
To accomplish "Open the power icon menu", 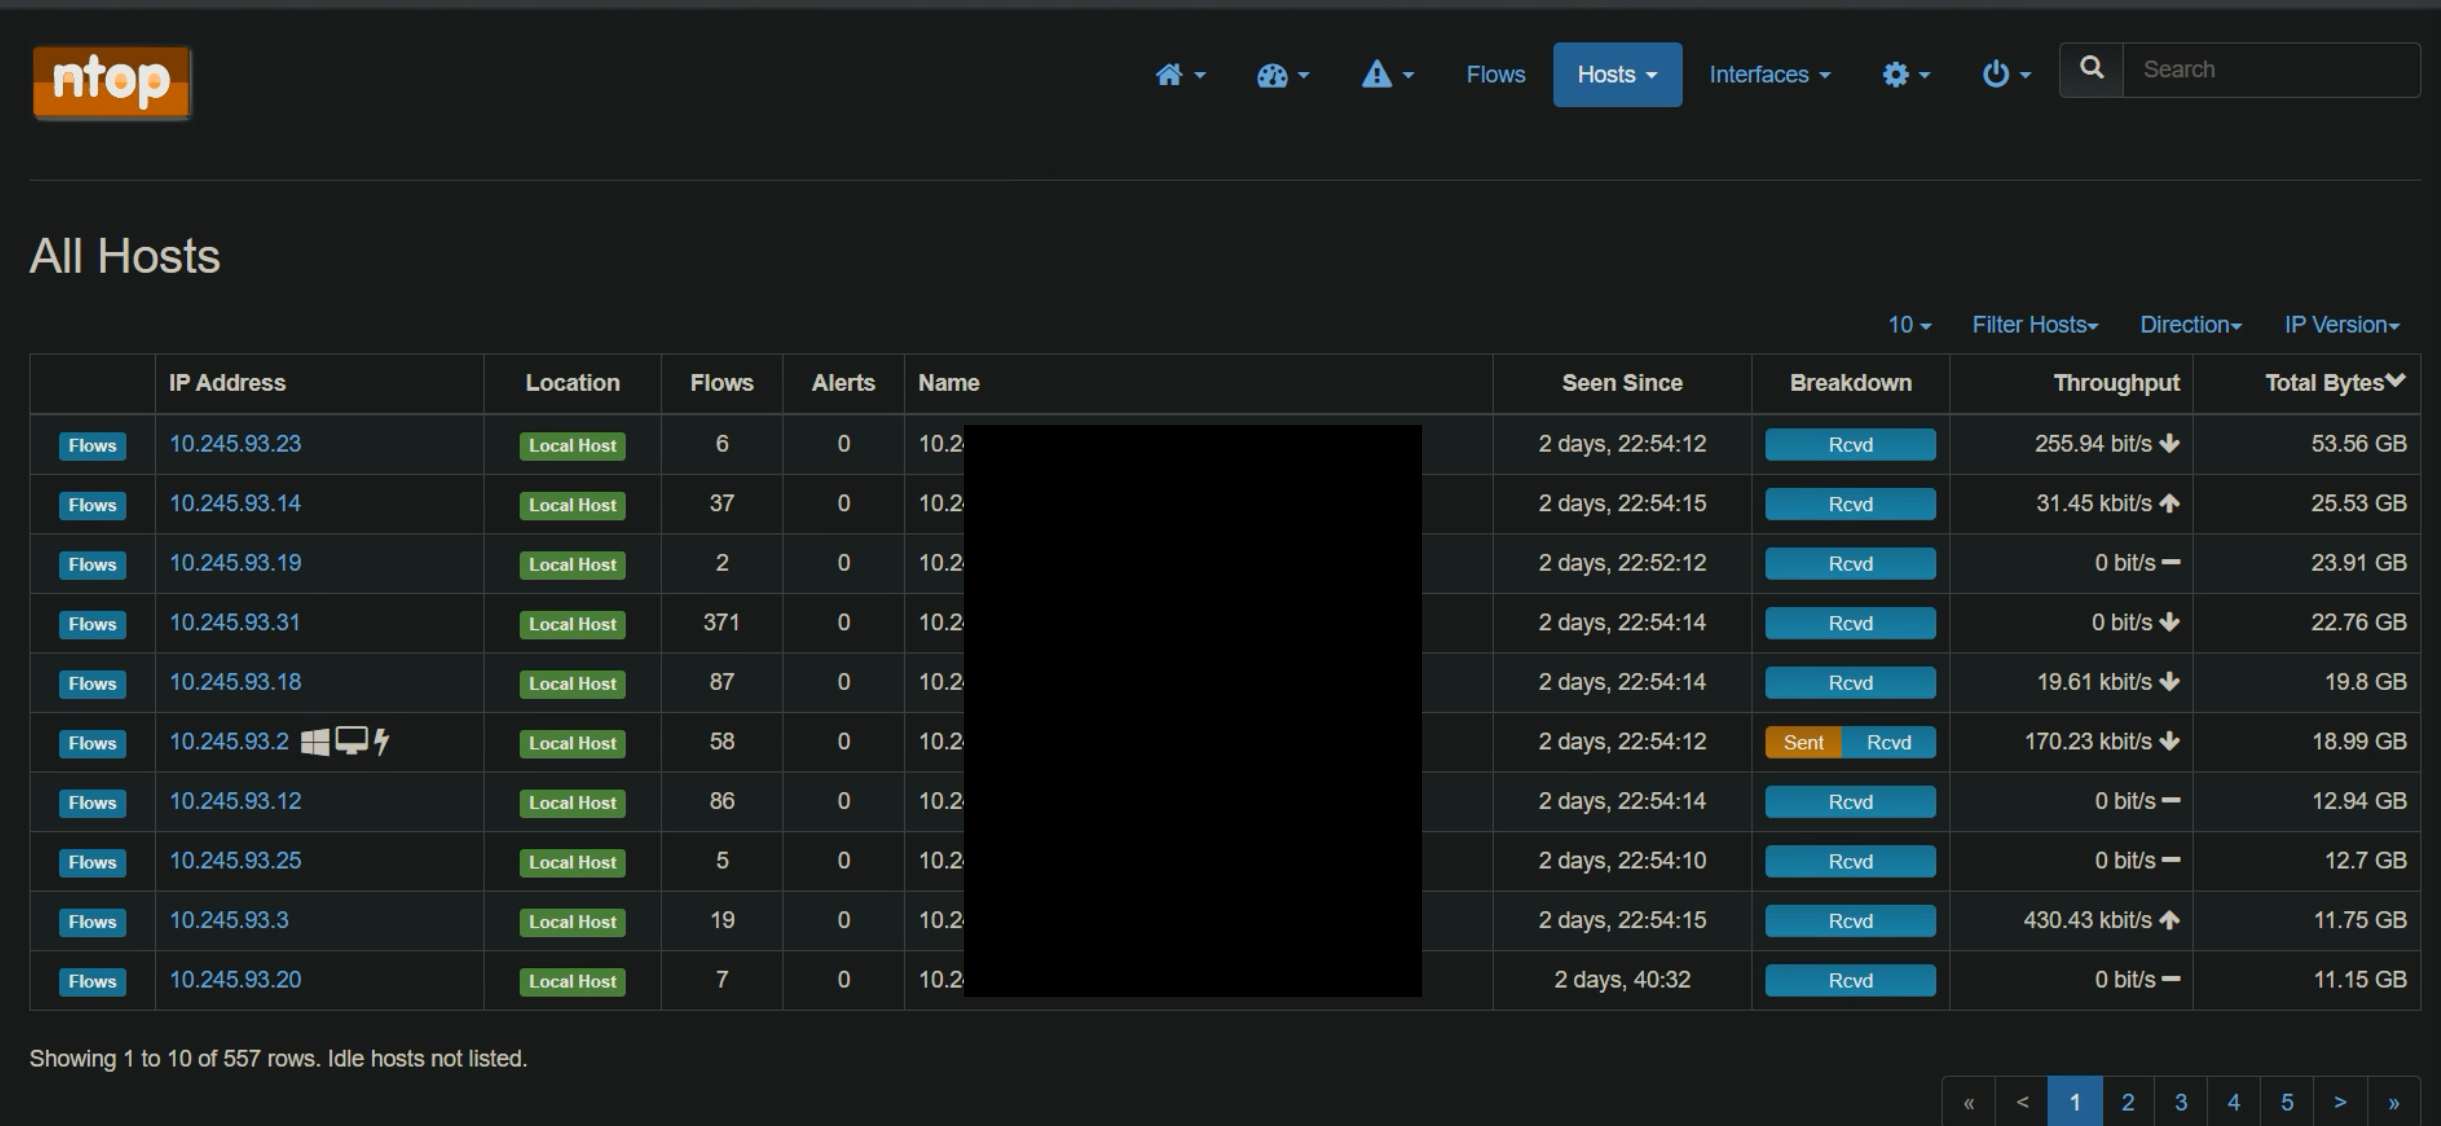I will (2004, 75).
